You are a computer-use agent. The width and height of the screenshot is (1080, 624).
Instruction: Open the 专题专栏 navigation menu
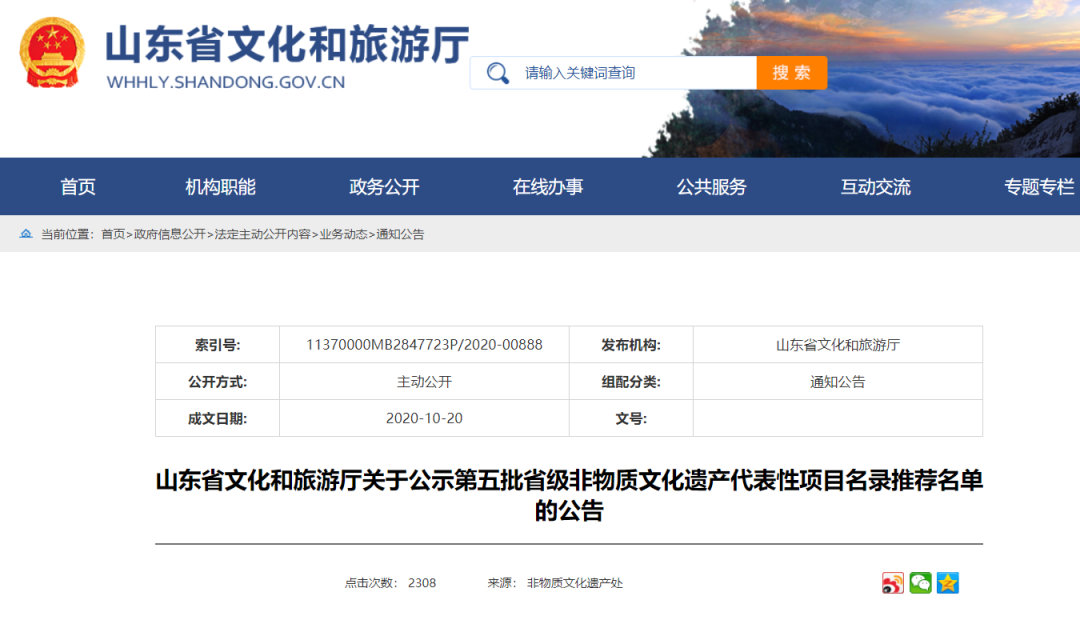pos(1039,187)
